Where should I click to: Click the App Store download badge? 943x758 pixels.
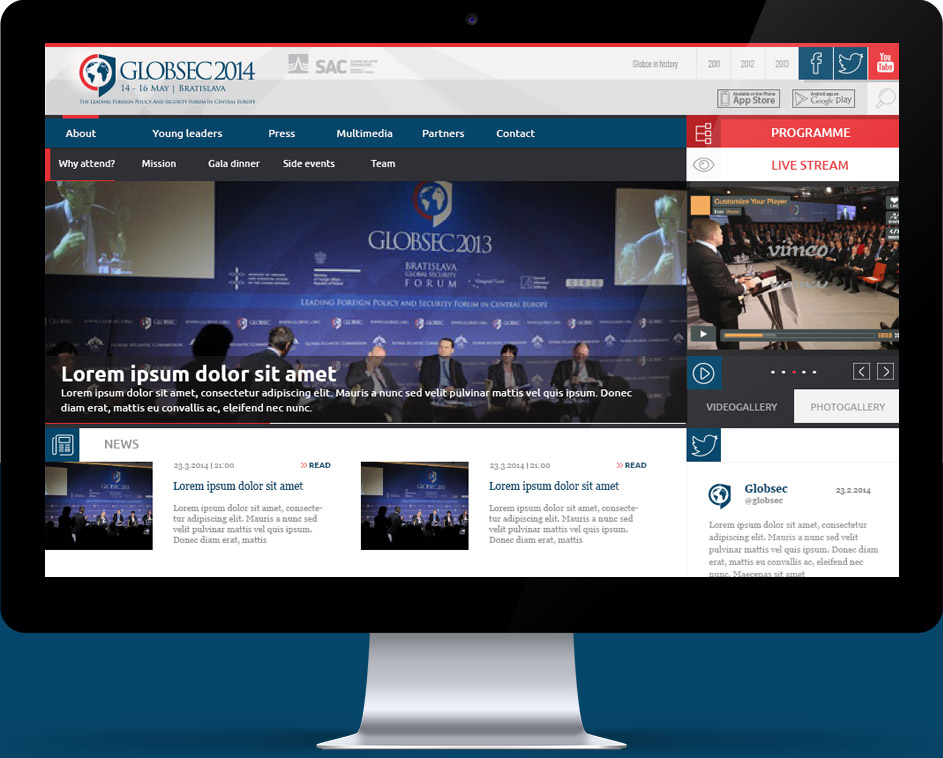tap(748, 99)
